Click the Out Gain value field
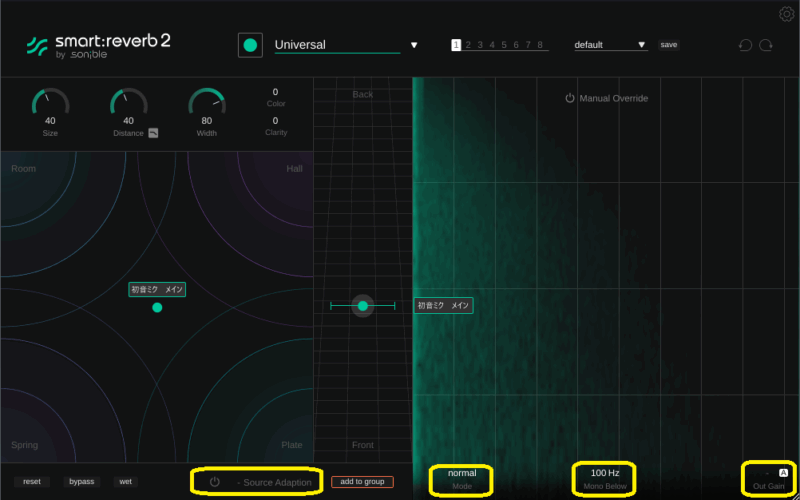This screenshot has width=800, height=500. [767, 473]
